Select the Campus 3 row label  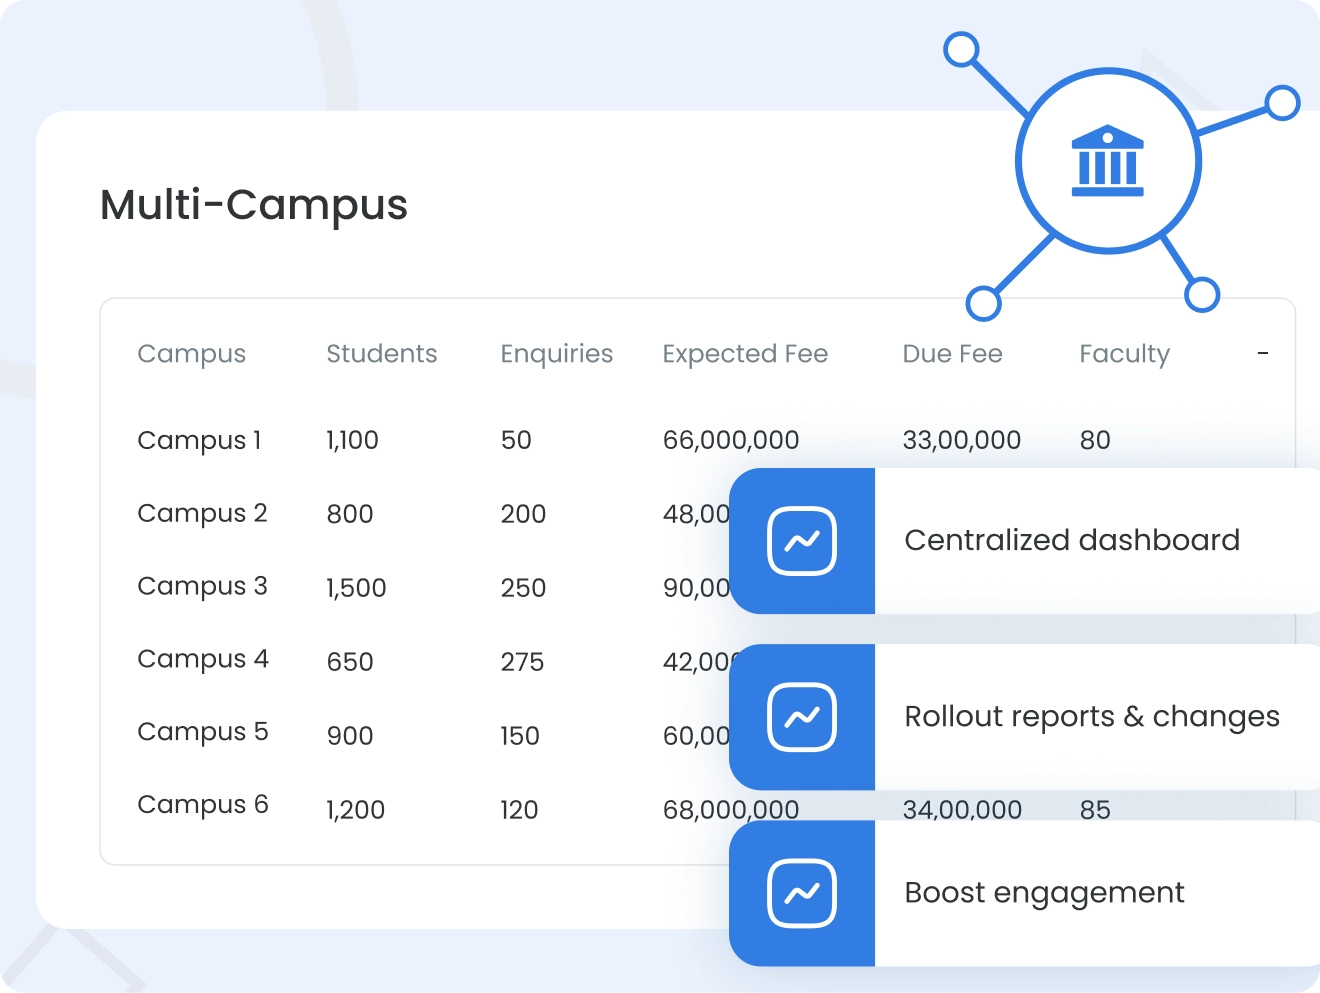point(202,586)
